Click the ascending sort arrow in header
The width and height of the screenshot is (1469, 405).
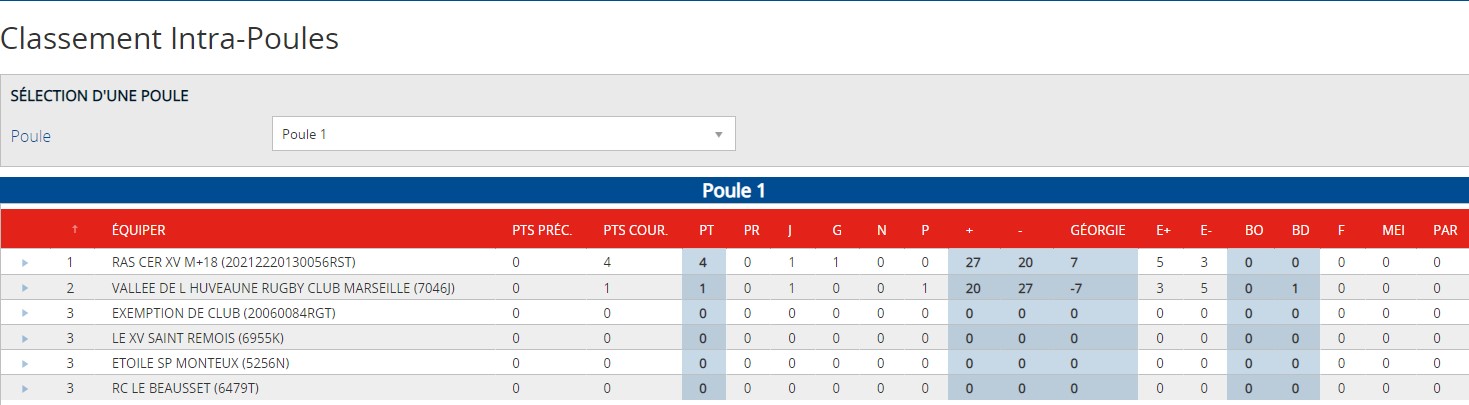[73, 230]
